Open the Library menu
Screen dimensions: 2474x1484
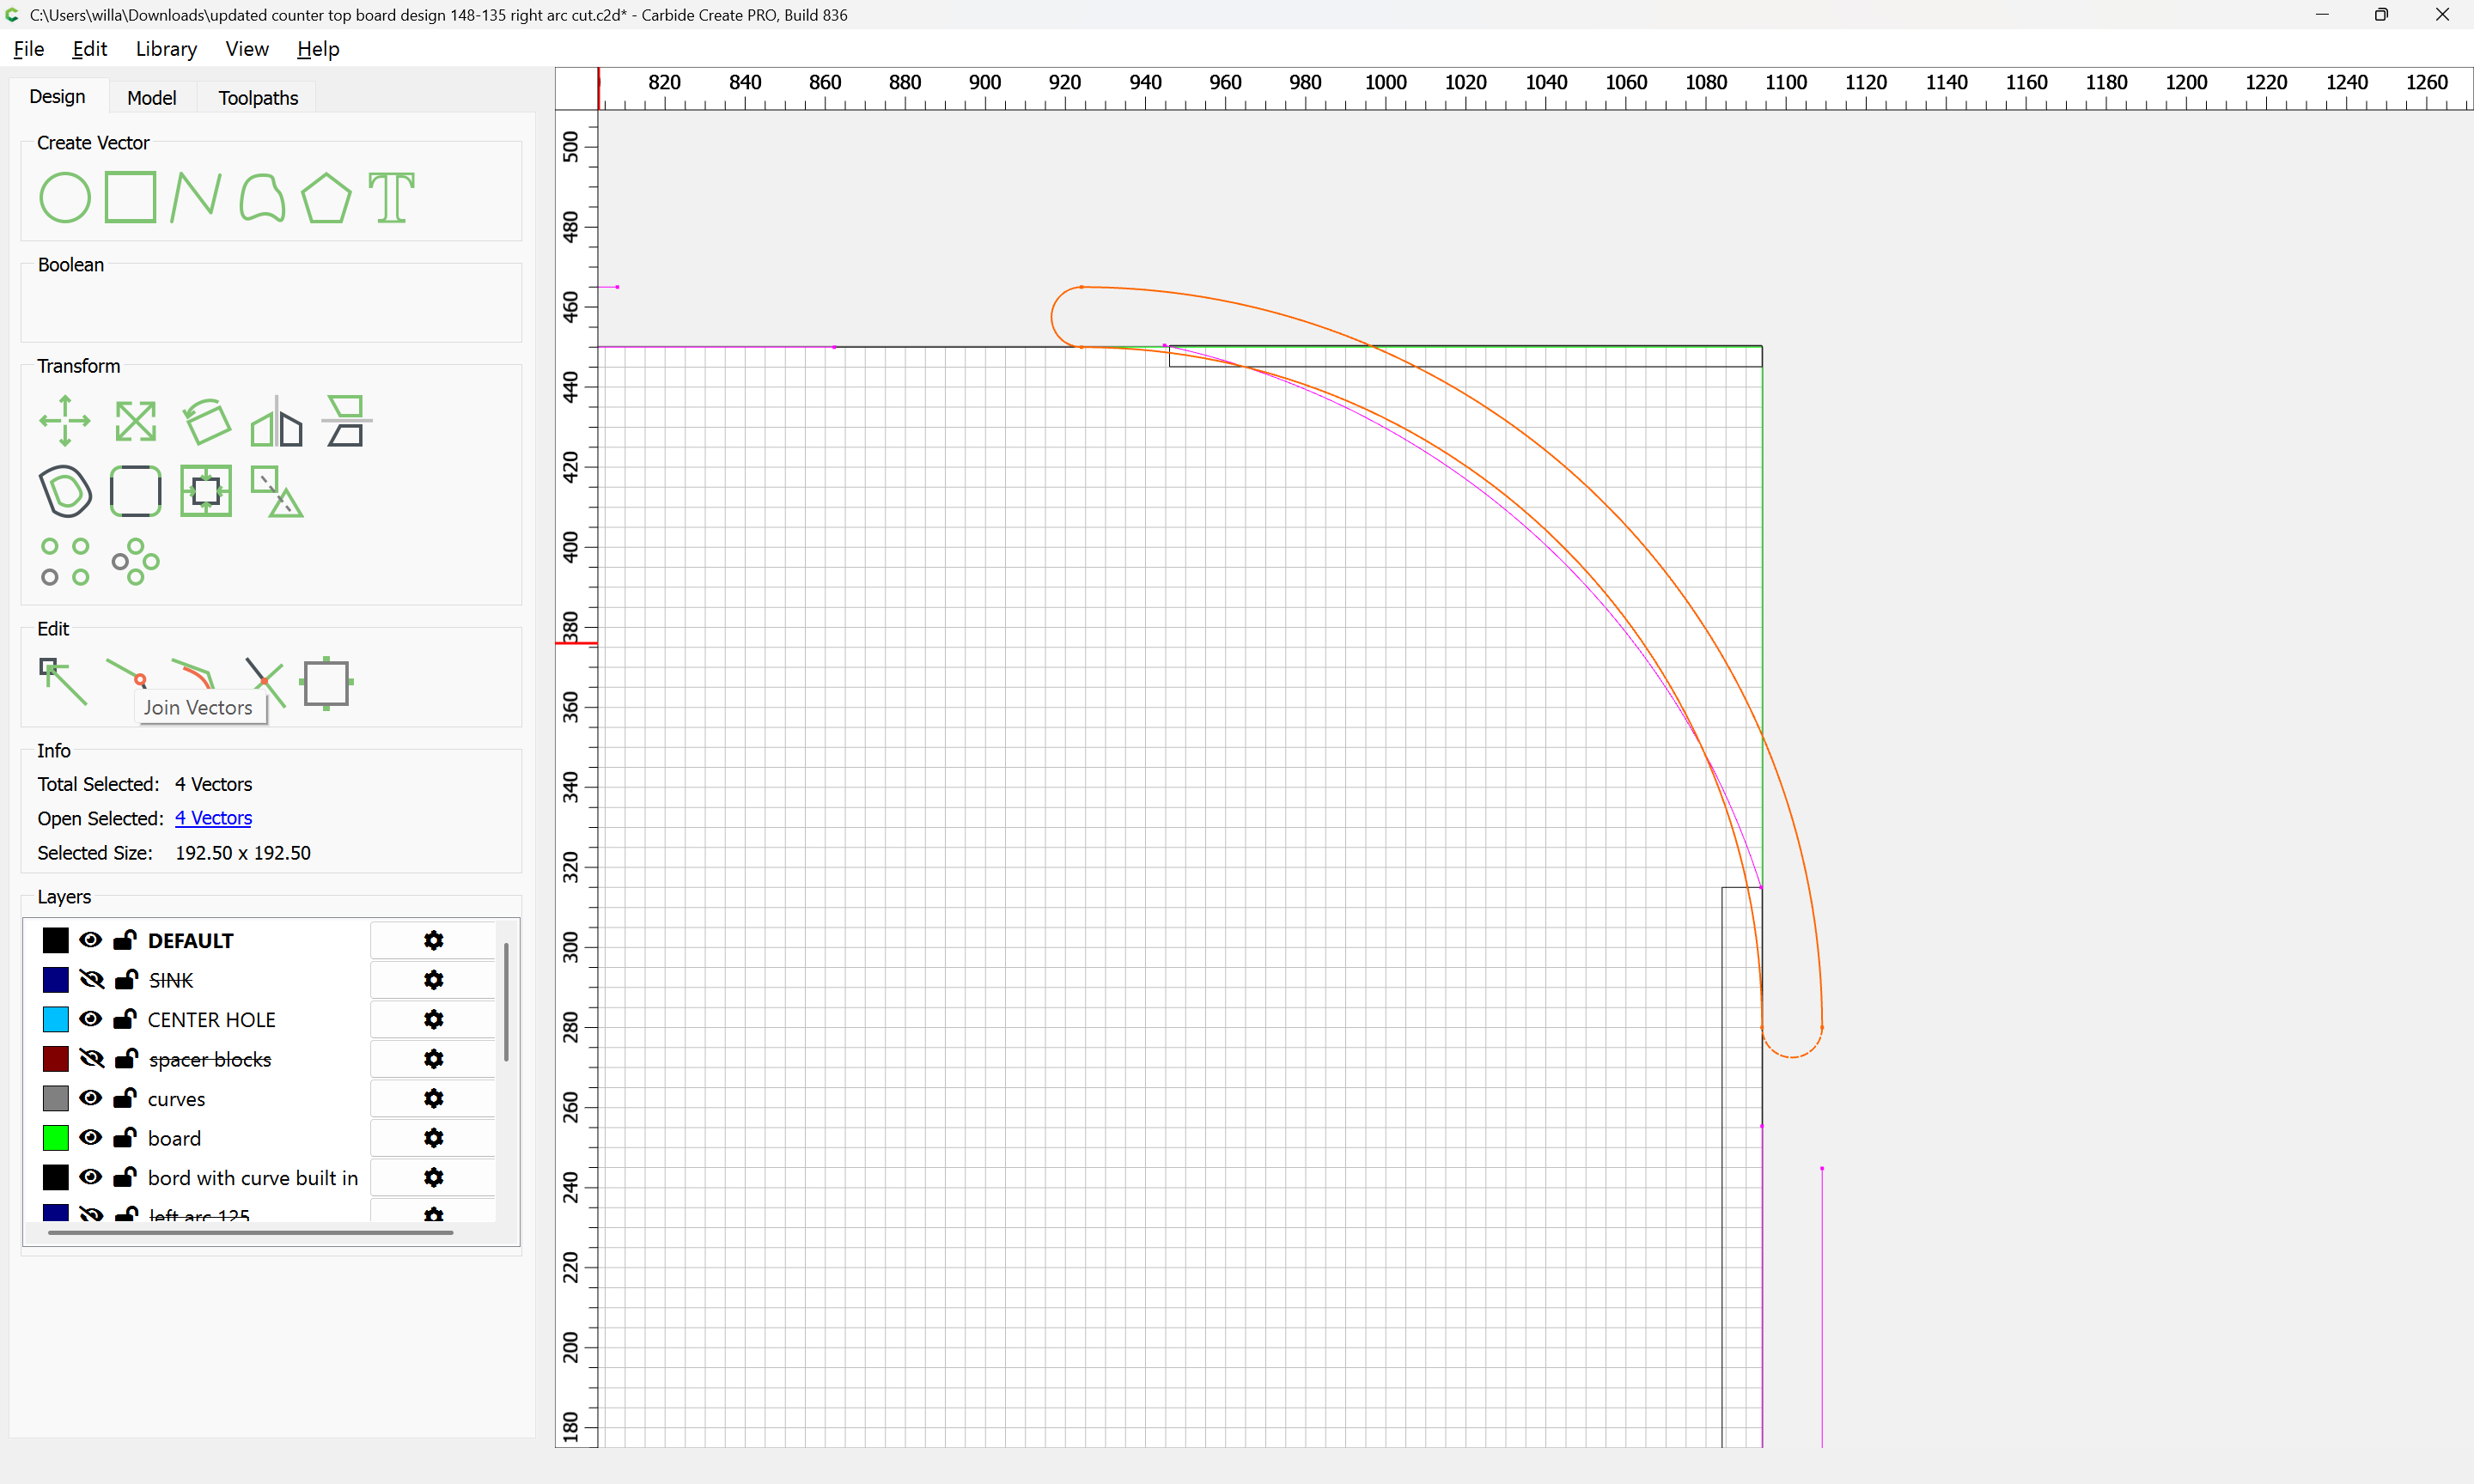(x=166, y=49)
